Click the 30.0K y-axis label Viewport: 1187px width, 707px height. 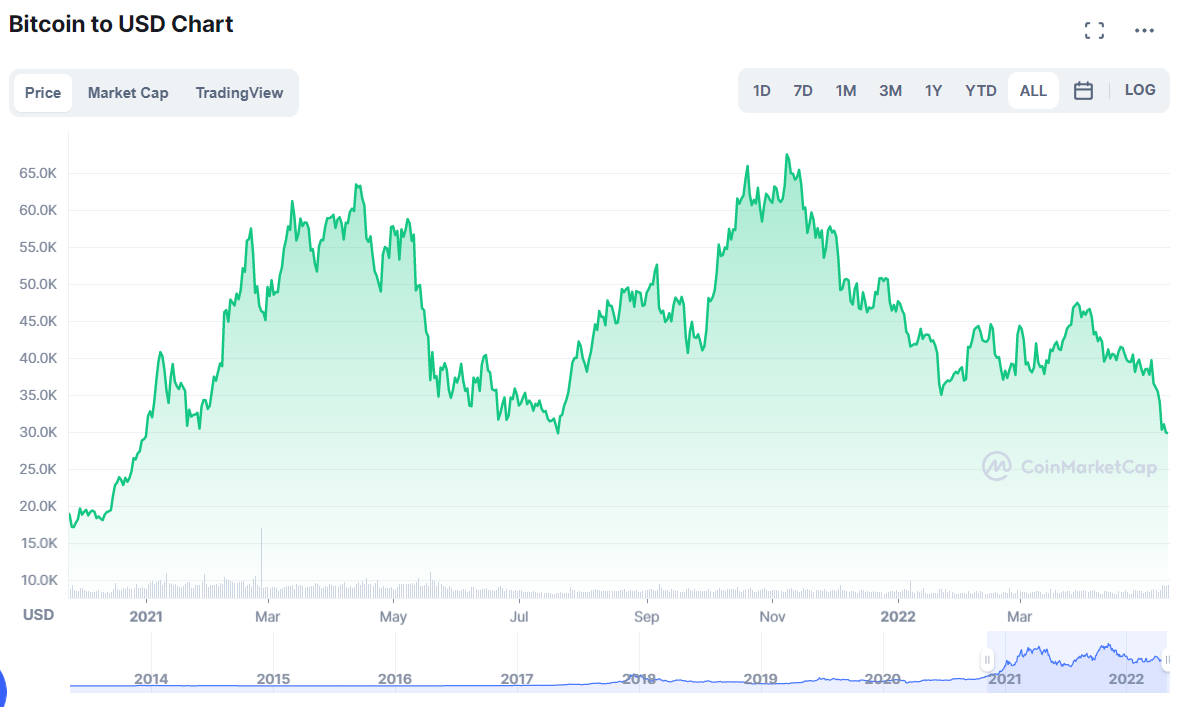click(x=38, y=432)
